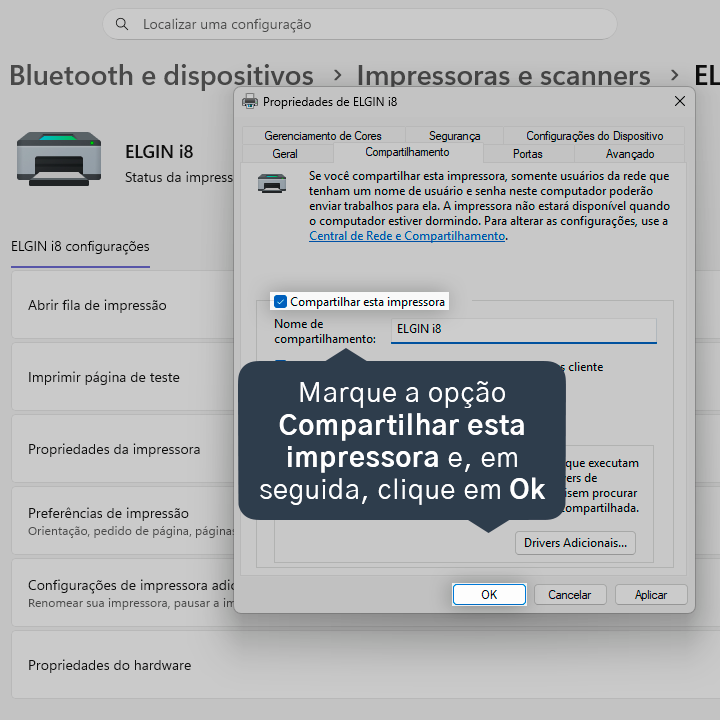Open the Avançado tab
This screenshot has width=720, height=720.
630,154
